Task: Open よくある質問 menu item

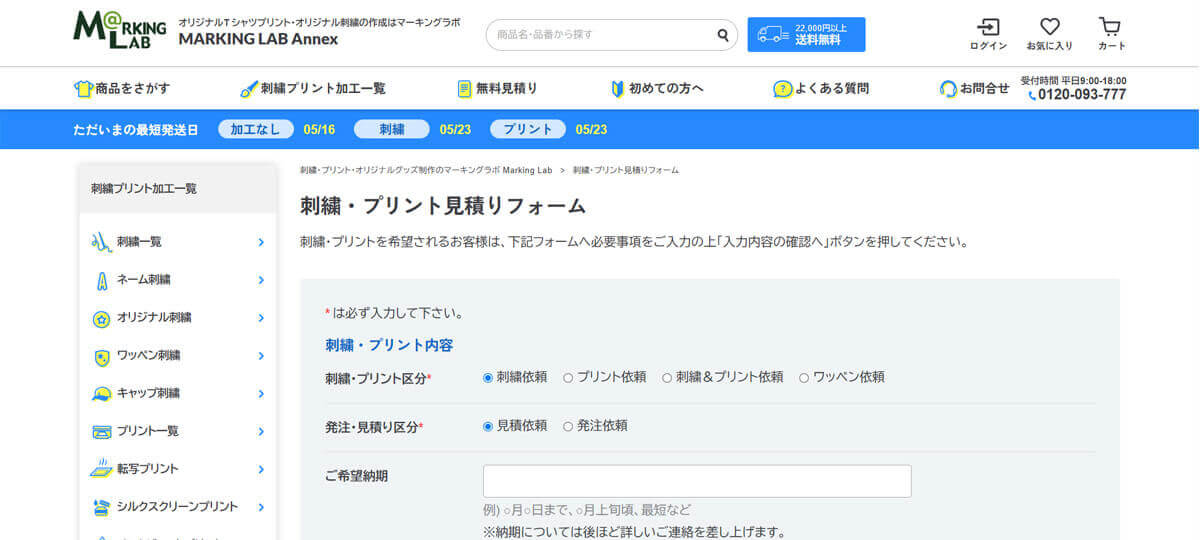Action: pyautogui.click(x=821, y=89)
